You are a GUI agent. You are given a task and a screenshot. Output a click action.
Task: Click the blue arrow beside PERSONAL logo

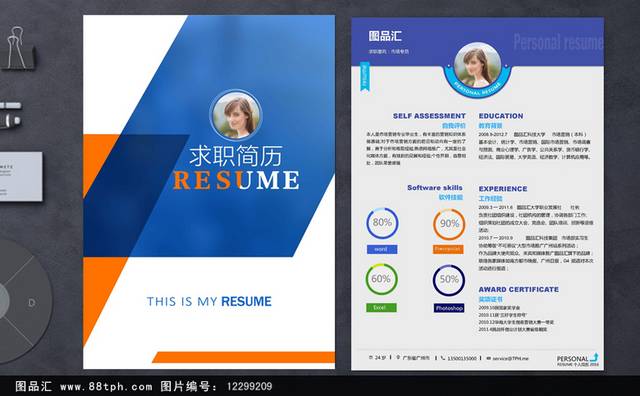pos(594,356)
